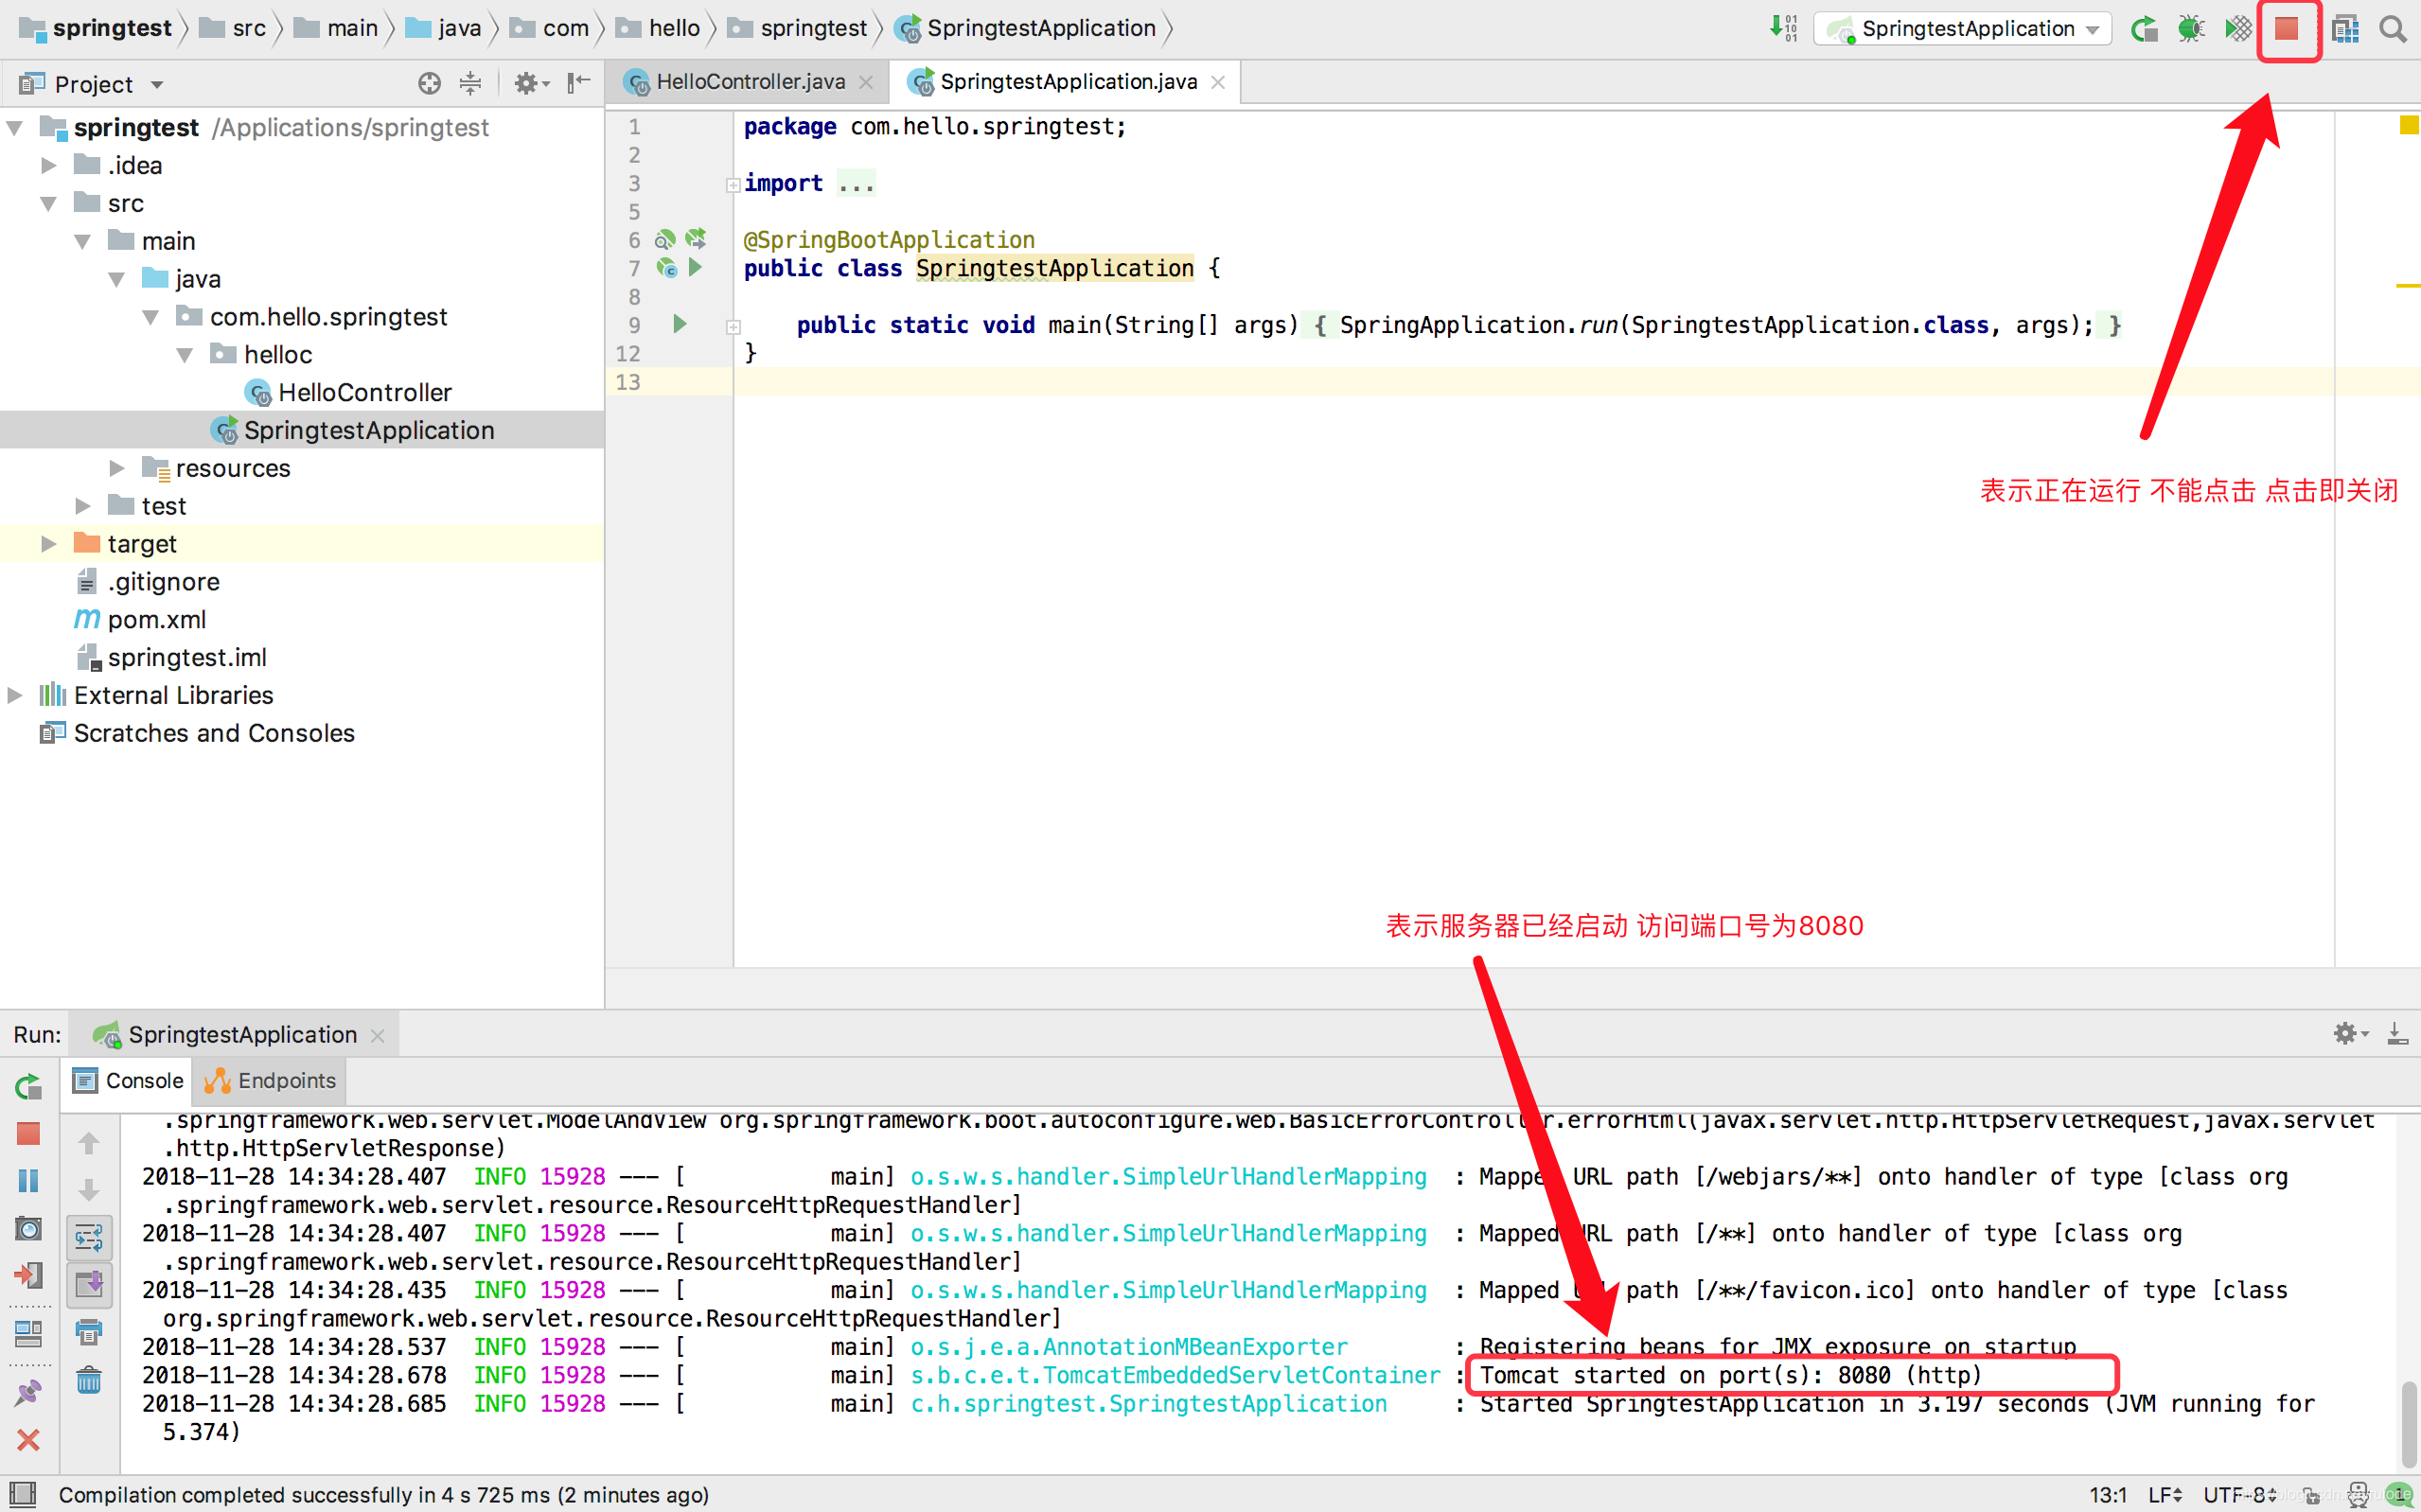Restore layout icon in Run panel
The height and width of the screenshot is (1512, 2421).
click(x=28, y=1334)
